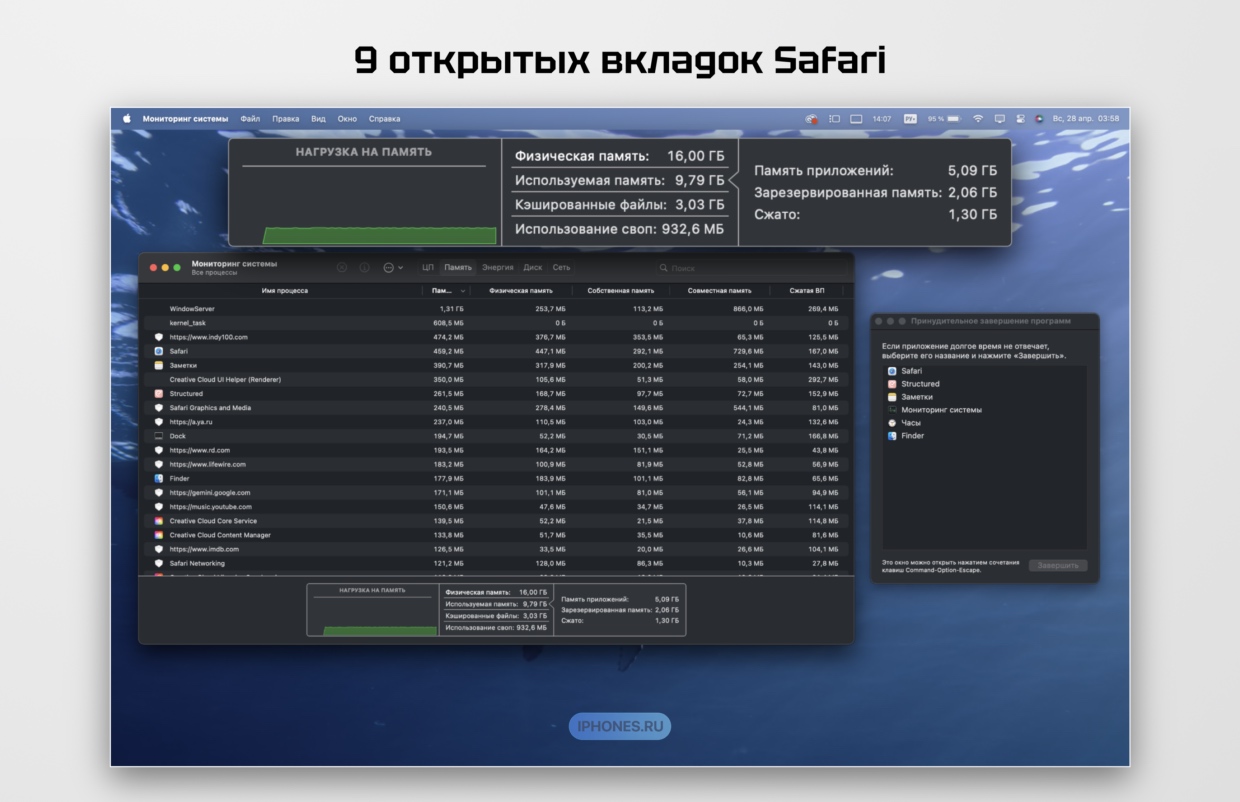
Task: Open Control Center icon in menu bar
Action: 1019,119
